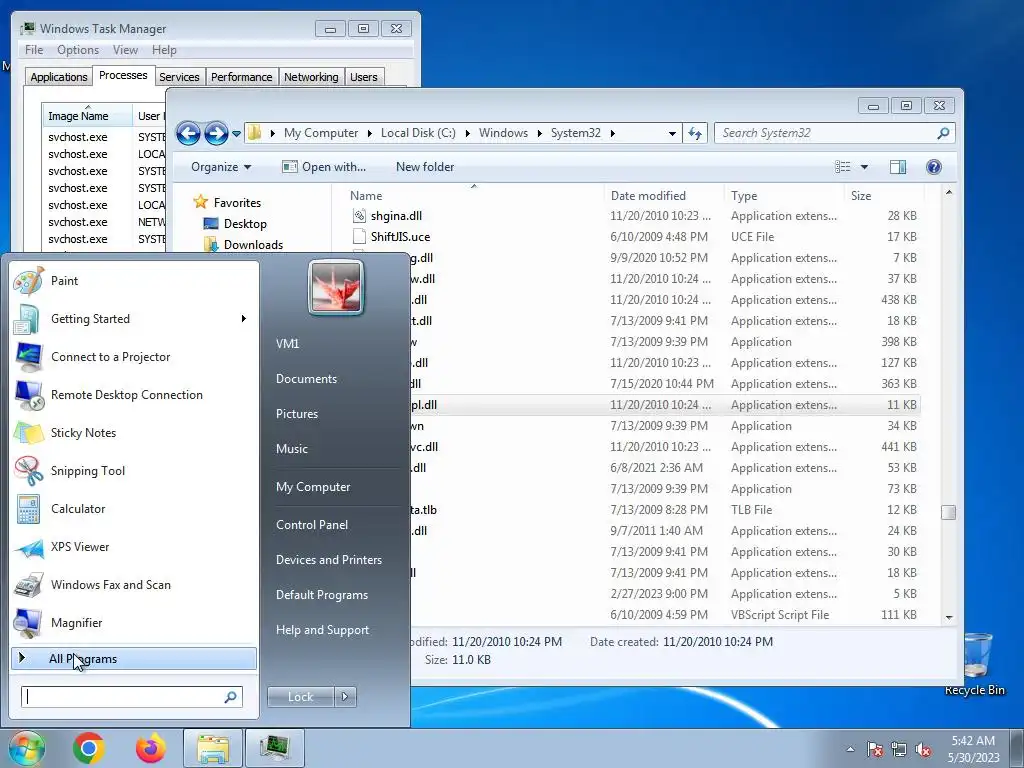This screenshot has height=768, width=1024.
Task: Open Task Manager File menu
Action: tap(34, 50)
